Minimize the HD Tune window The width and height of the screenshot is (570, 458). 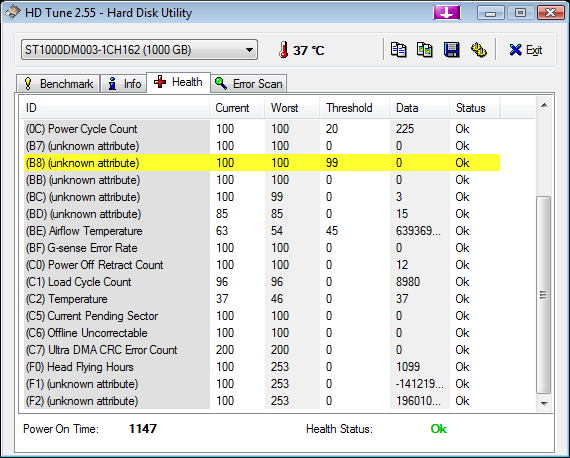[x=491, y=13]
